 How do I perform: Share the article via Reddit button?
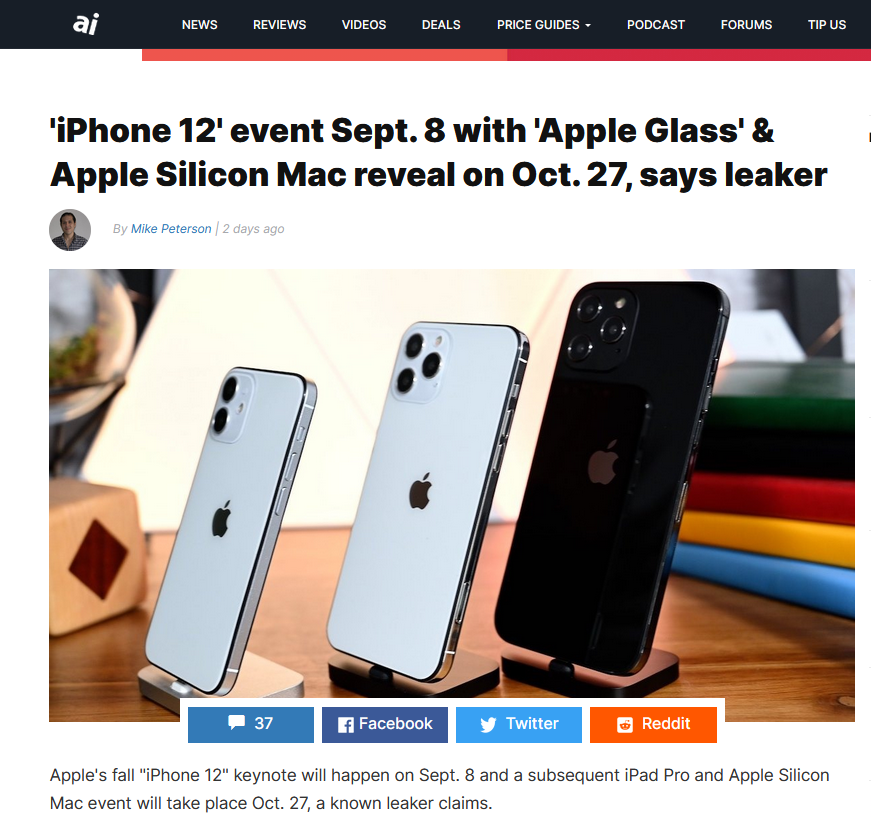pyautogui.click(x=653, y=725)
